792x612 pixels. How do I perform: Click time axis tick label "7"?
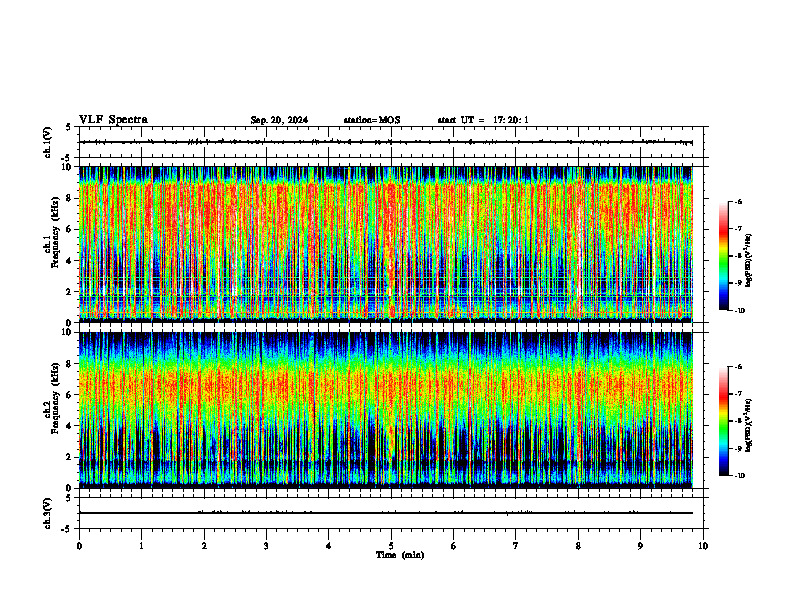point(516,546)
